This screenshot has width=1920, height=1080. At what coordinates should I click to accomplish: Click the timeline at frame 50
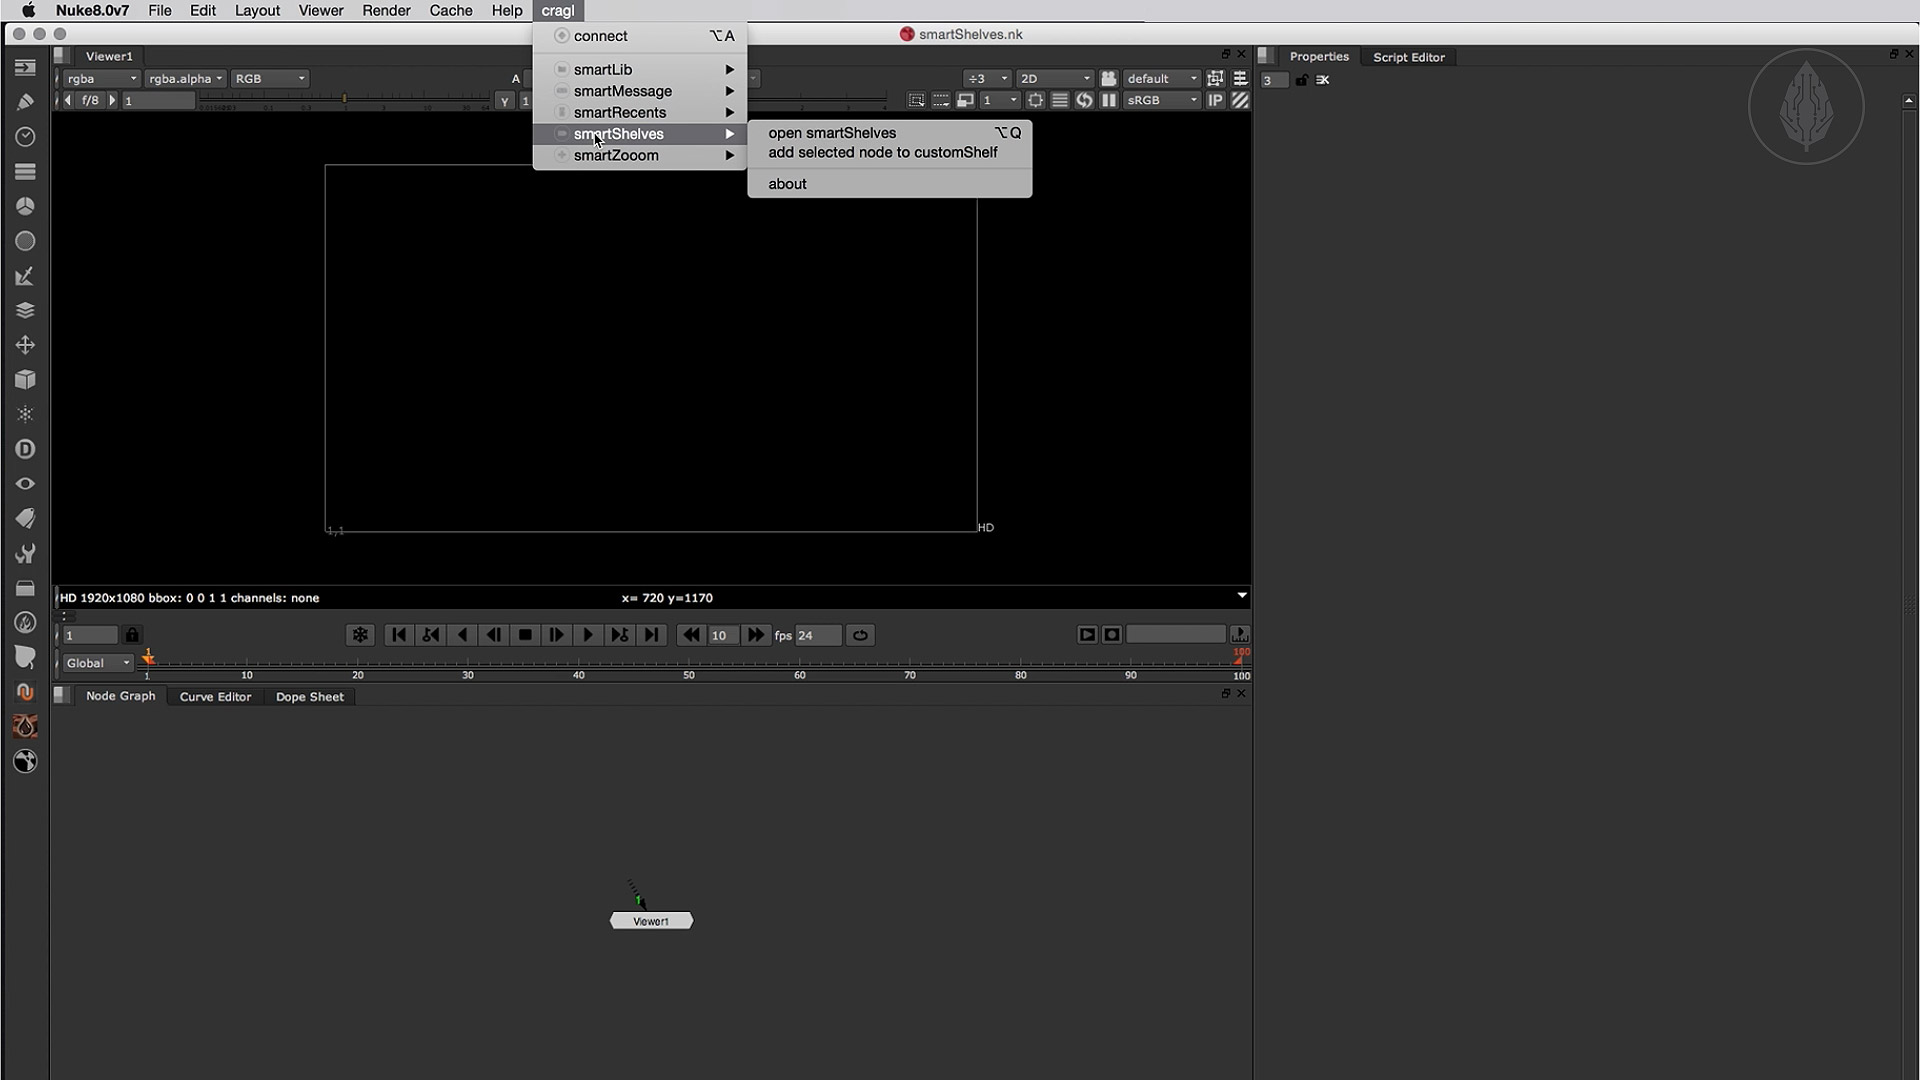689,663
